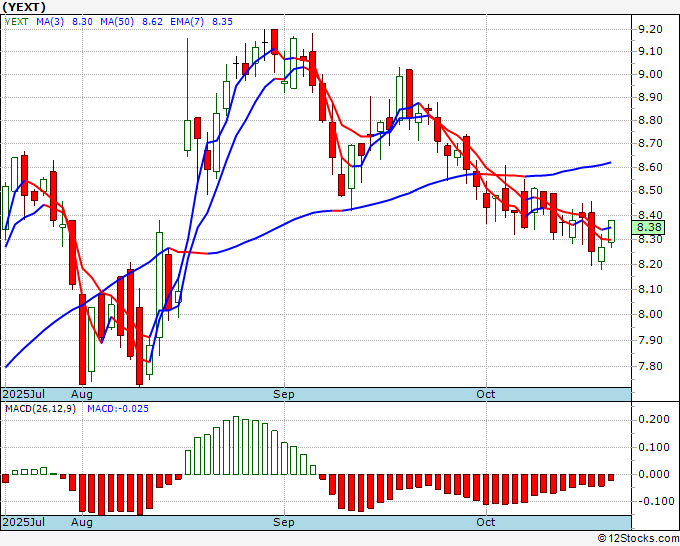Click the 0.200 MACD axis label

tap(654, 419)
